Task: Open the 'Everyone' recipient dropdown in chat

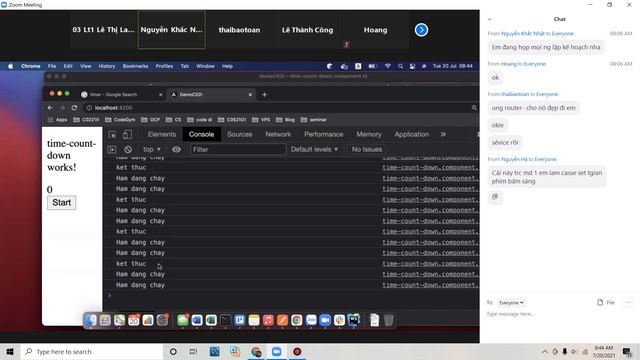Action: point(511,303)
